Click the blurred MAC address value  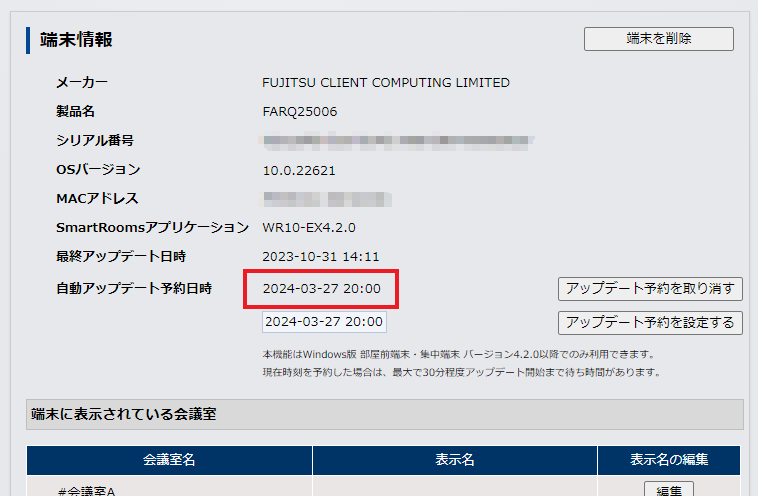[327, 199]
